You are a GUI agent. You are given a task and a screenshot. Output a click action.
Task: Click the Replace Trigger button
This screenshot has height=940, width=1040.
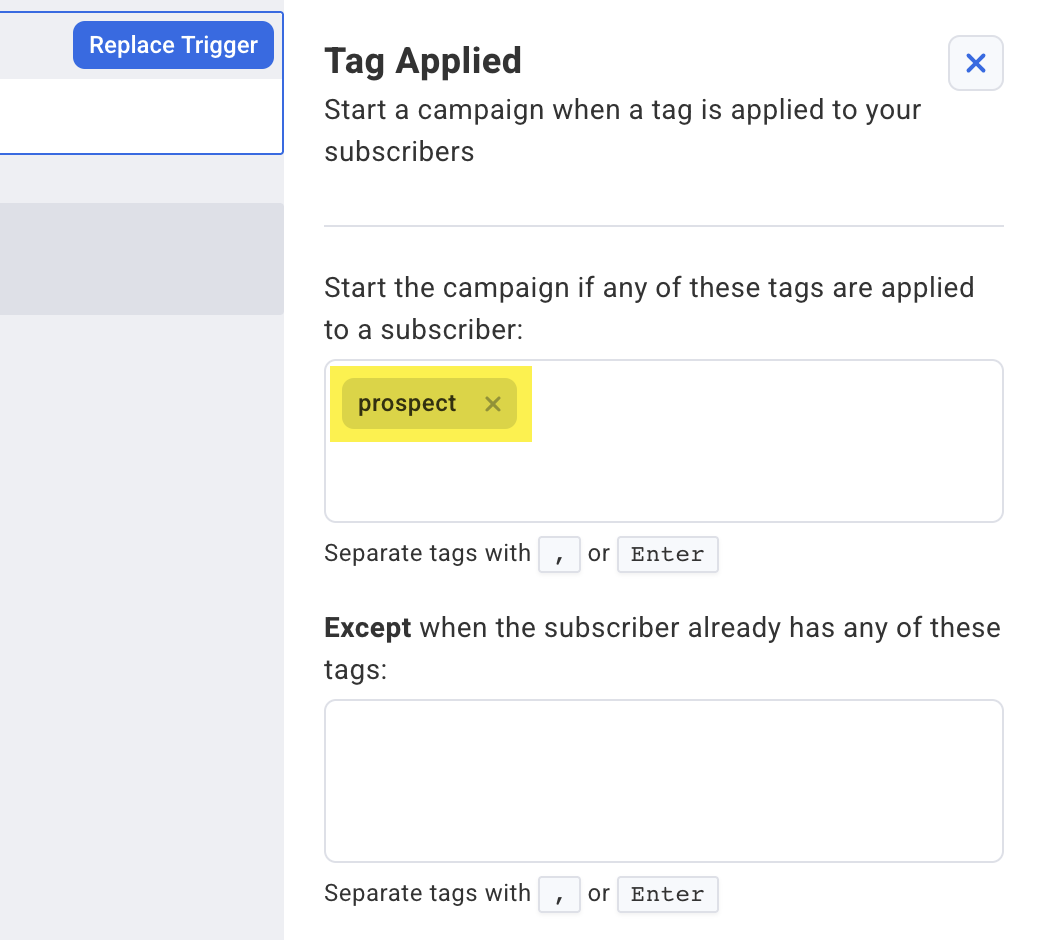172,44
